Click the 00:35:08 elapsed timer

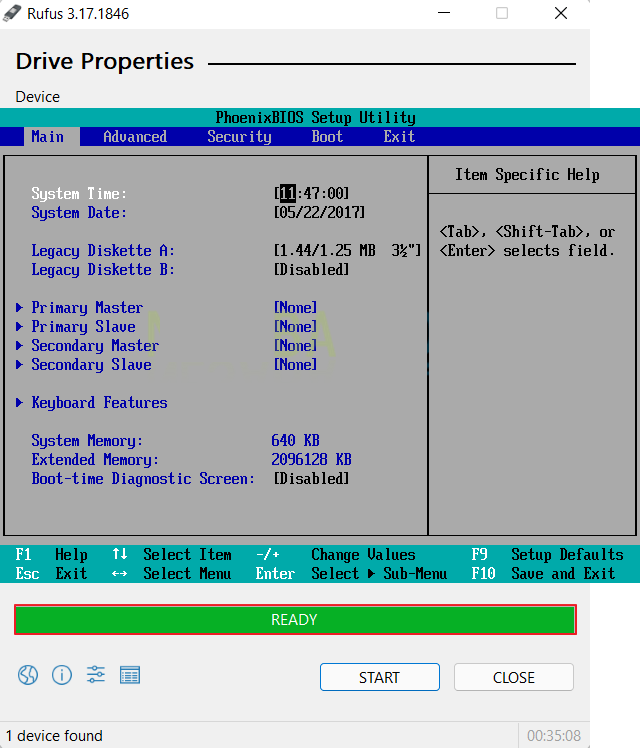(x=554, y=736)
